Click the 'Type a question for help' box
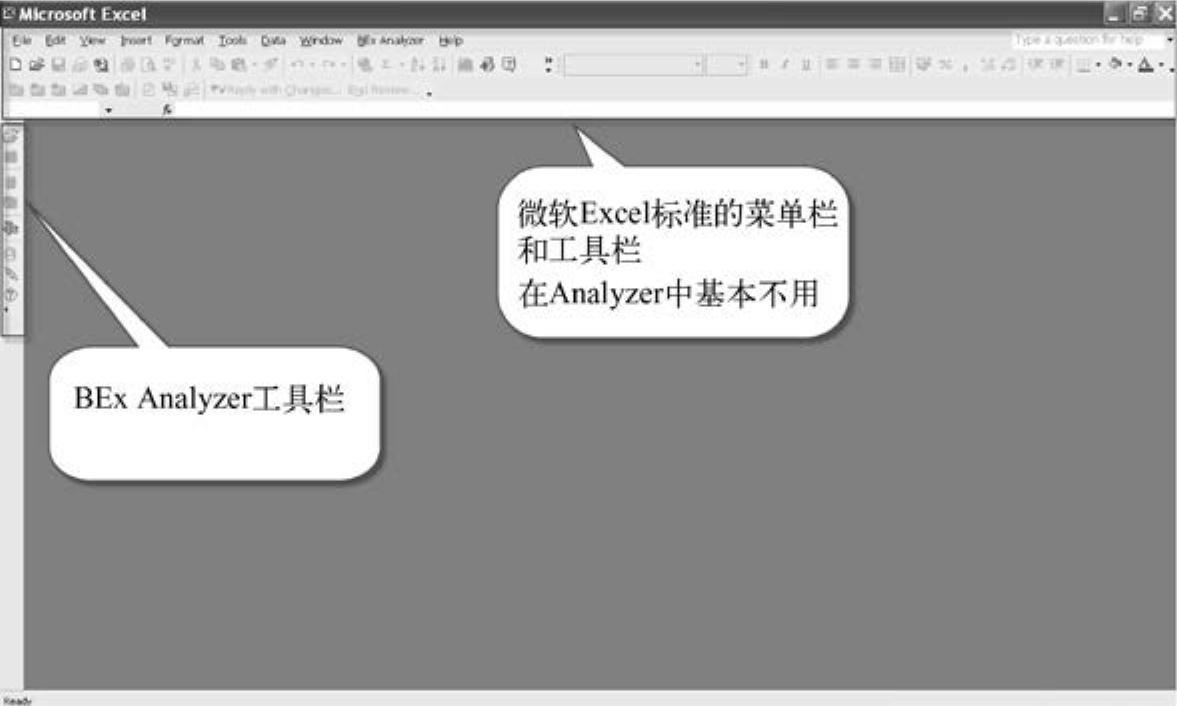 [1086, 40]
